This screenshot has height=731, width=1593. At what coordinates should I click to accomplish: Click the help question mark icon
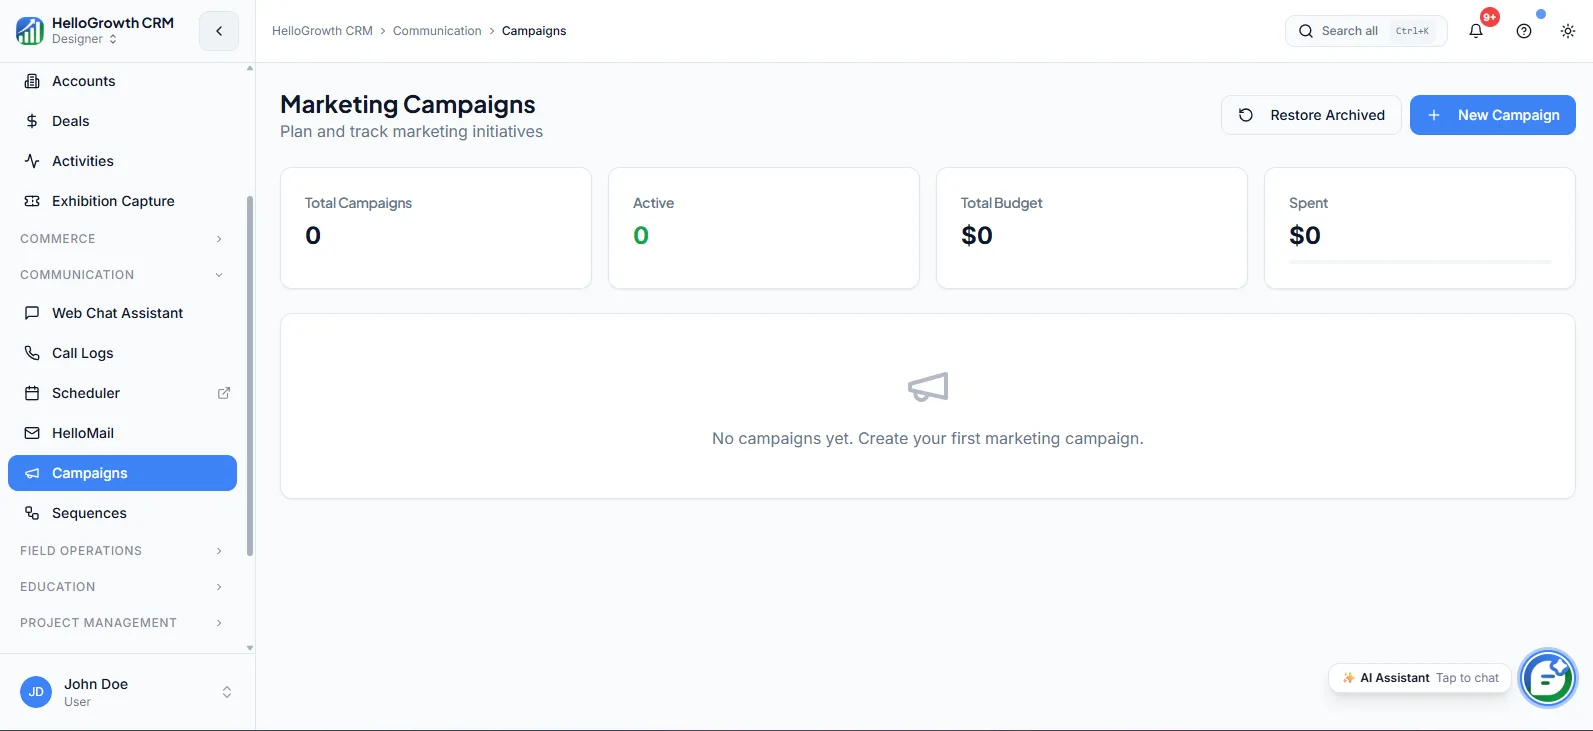point(1524,31)
